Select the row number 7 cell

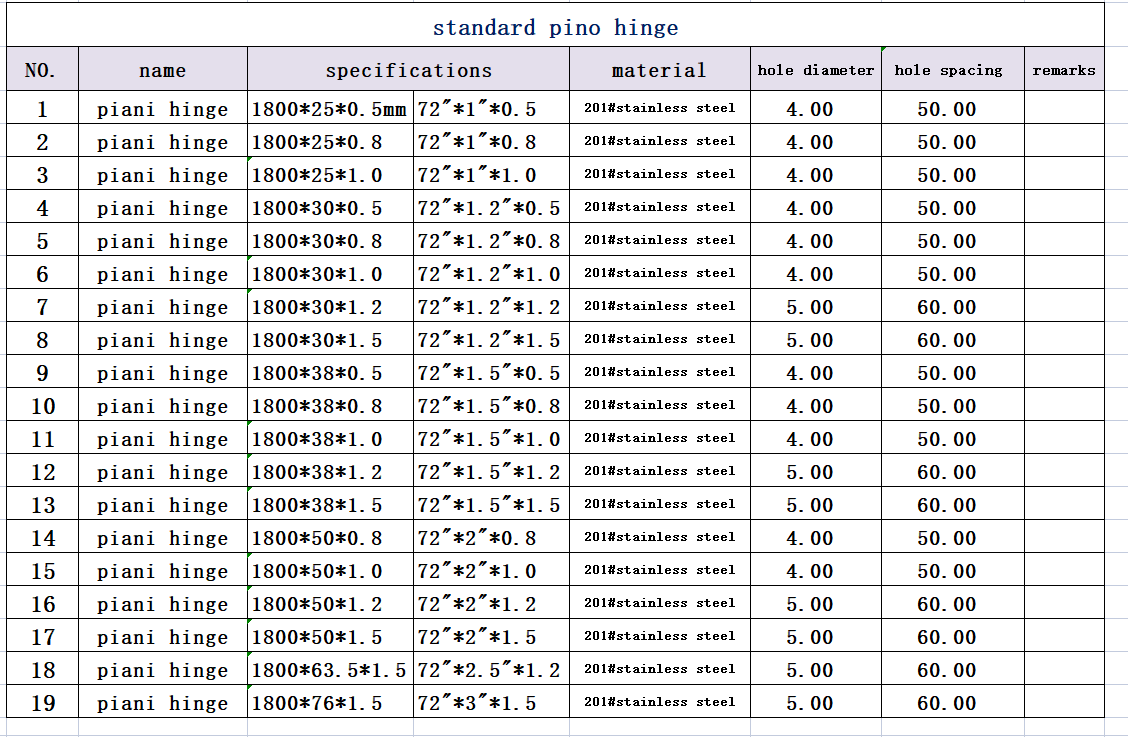point(42,307)
